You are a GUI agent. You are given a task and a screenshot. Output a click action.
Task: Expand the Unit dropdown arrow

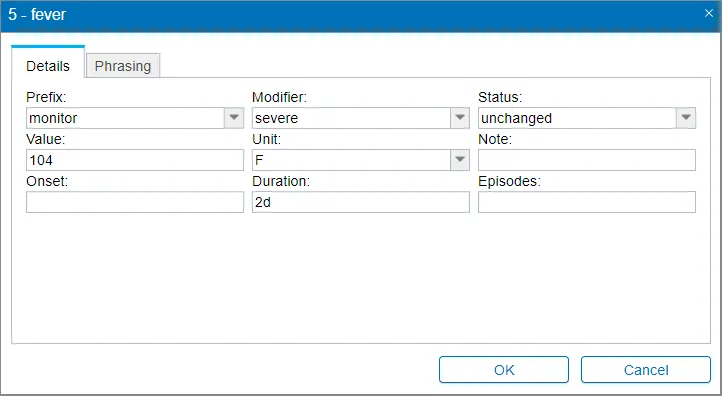click(x=460, y=160)
